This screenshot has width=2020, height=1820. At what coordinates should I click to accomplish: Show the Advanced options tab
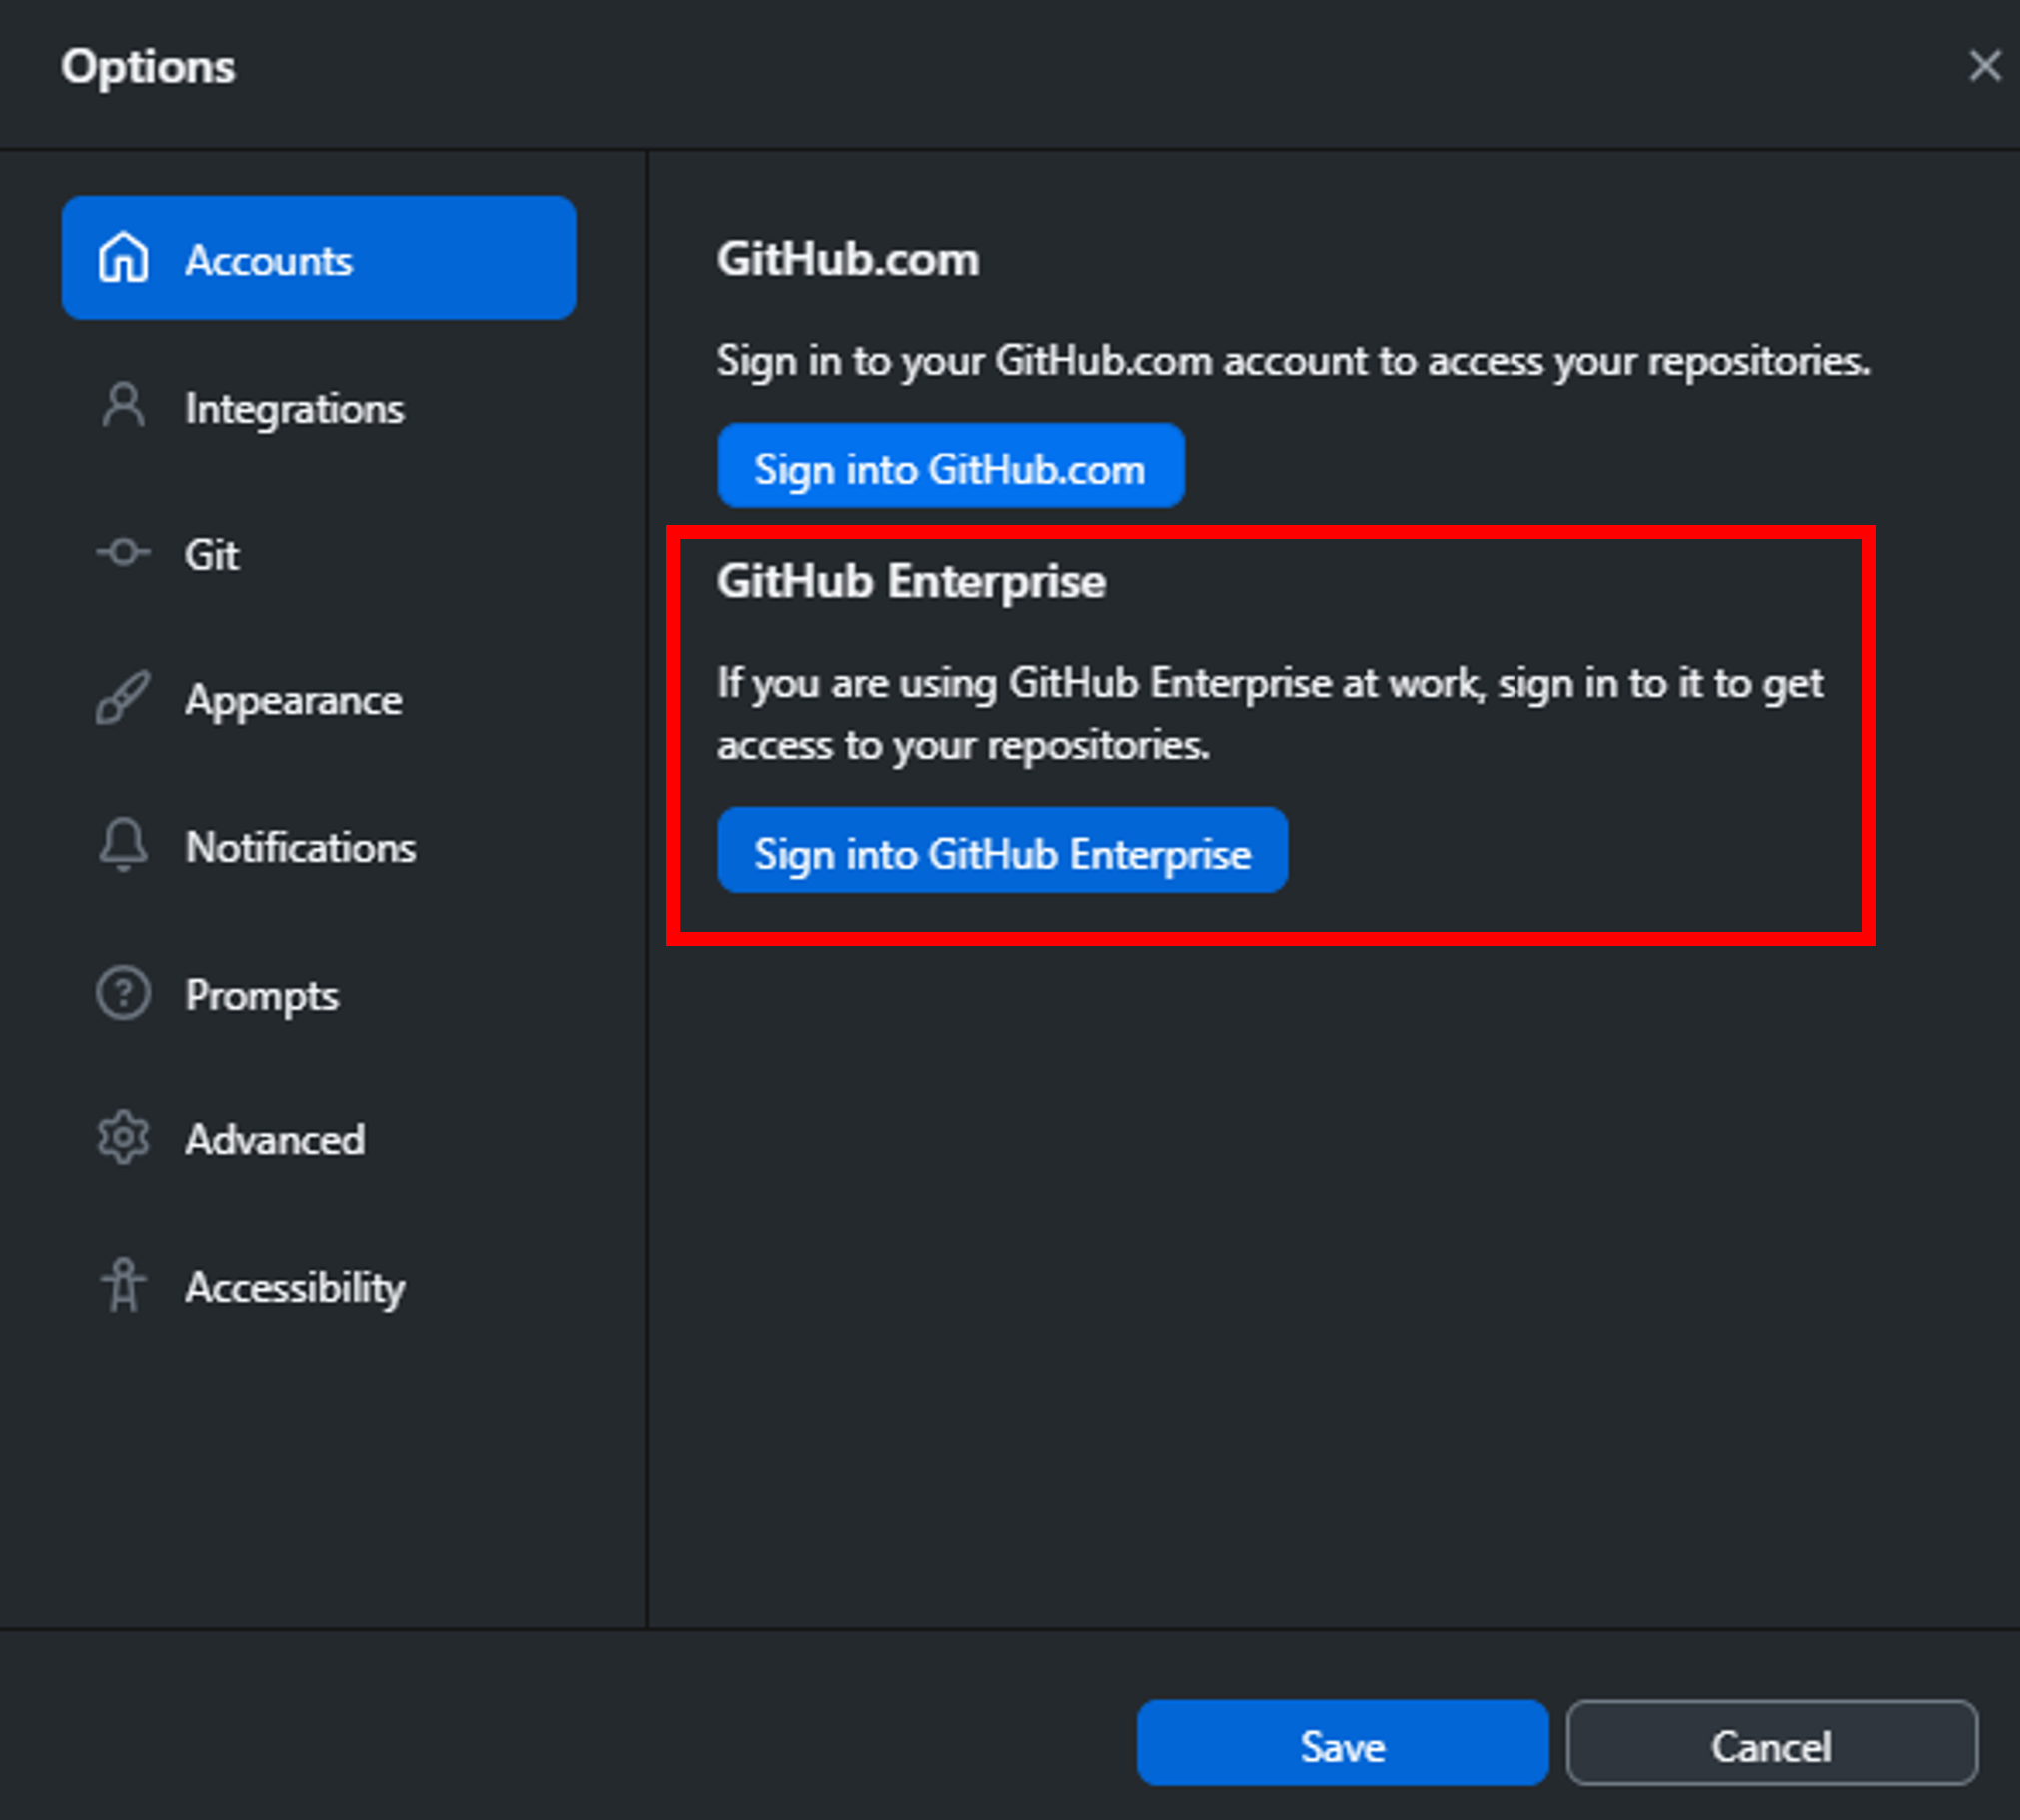click(275, 1140)
